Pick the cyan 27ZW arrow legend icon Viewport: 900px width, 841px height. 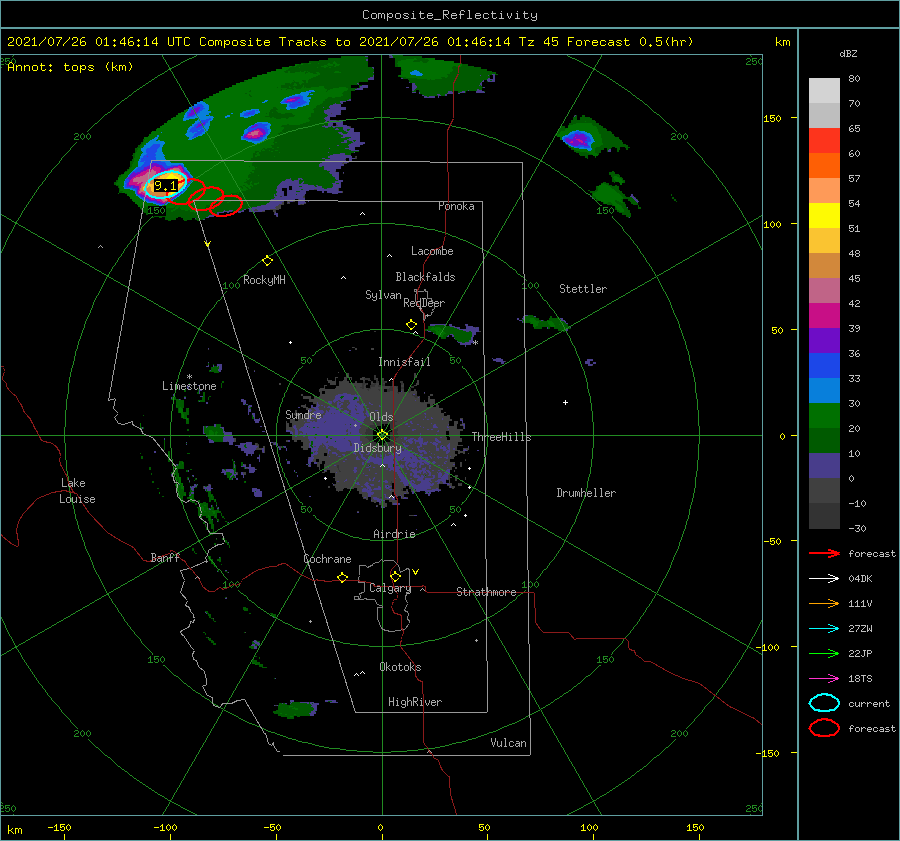point(824,629)
